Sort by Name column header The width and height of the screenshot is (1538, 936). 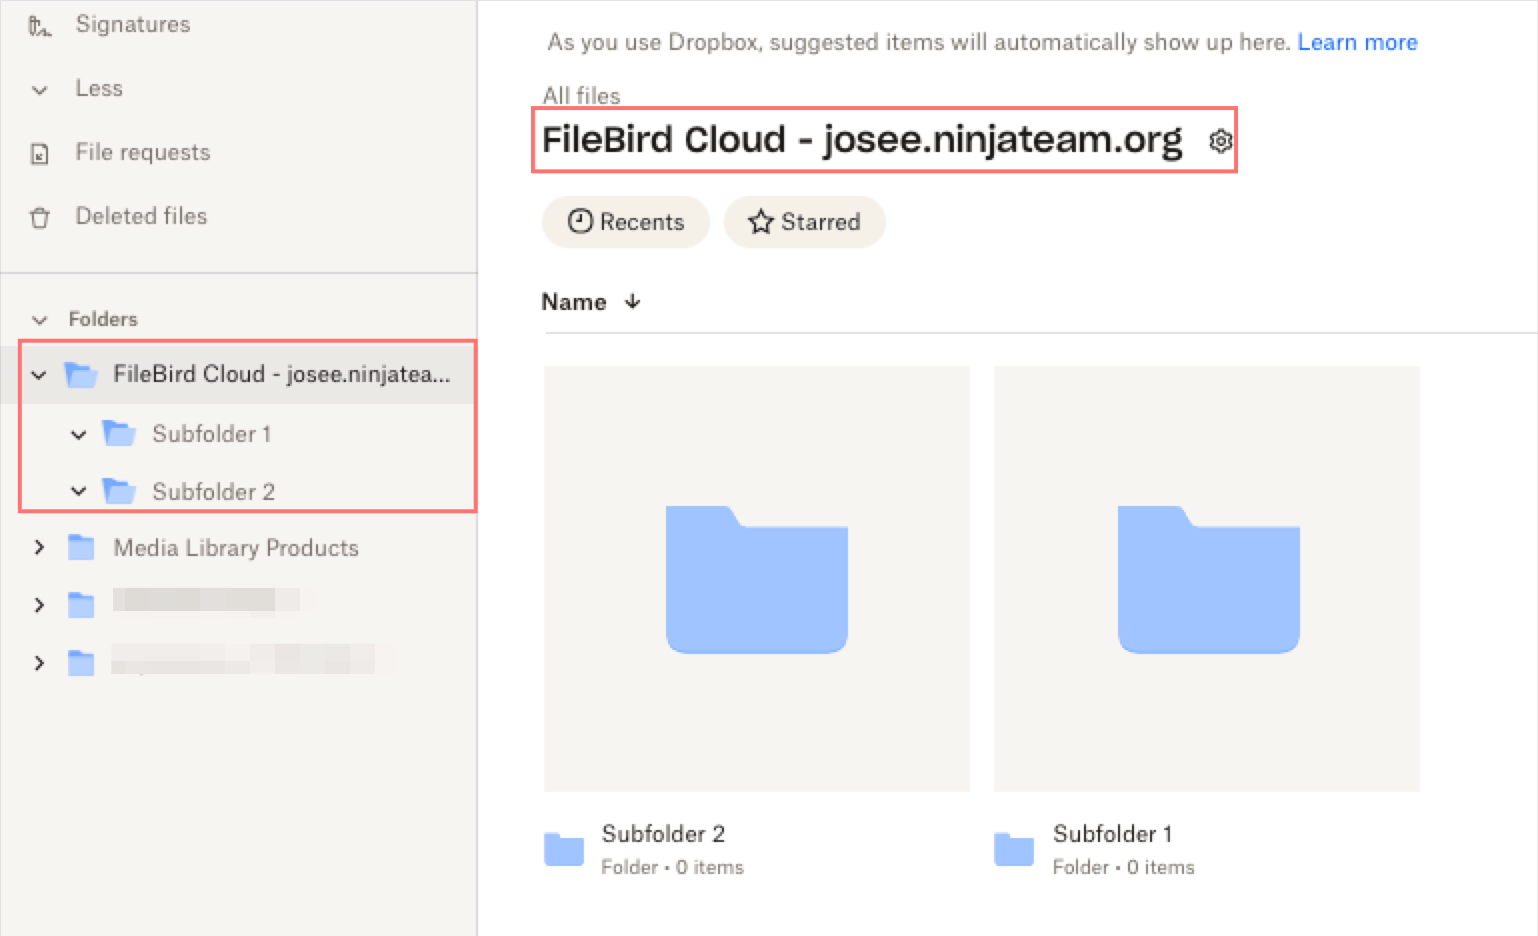[x=575, y=302]
